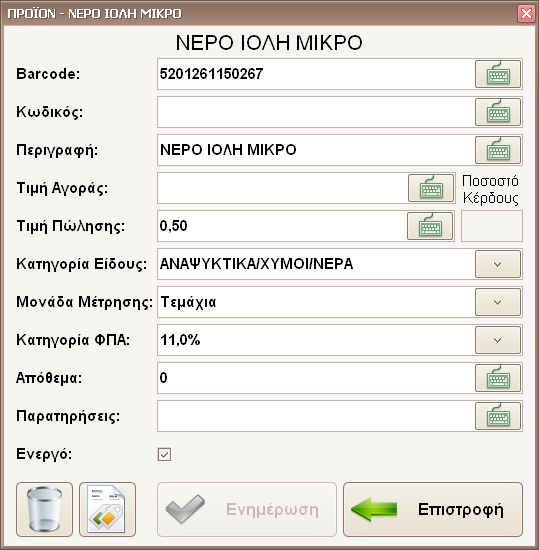Screen dimensions: 539x550
Task: Click into the Περιγραφή field with ΝΕΡΟ ΙΟΛΗ ΜΙΚΡΟ
Action: tap(316, 150)
